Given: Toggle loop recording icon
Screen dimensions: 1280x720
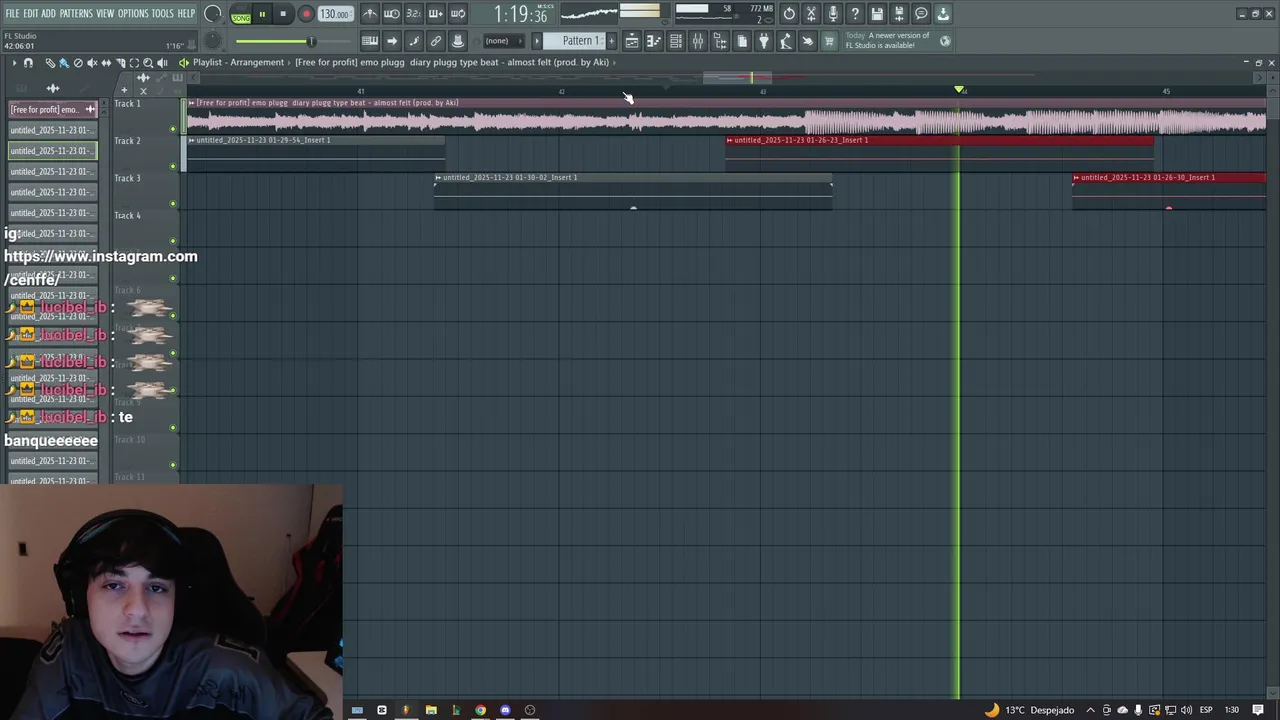Looking at the screenshot, I should (x=457, y=14).
